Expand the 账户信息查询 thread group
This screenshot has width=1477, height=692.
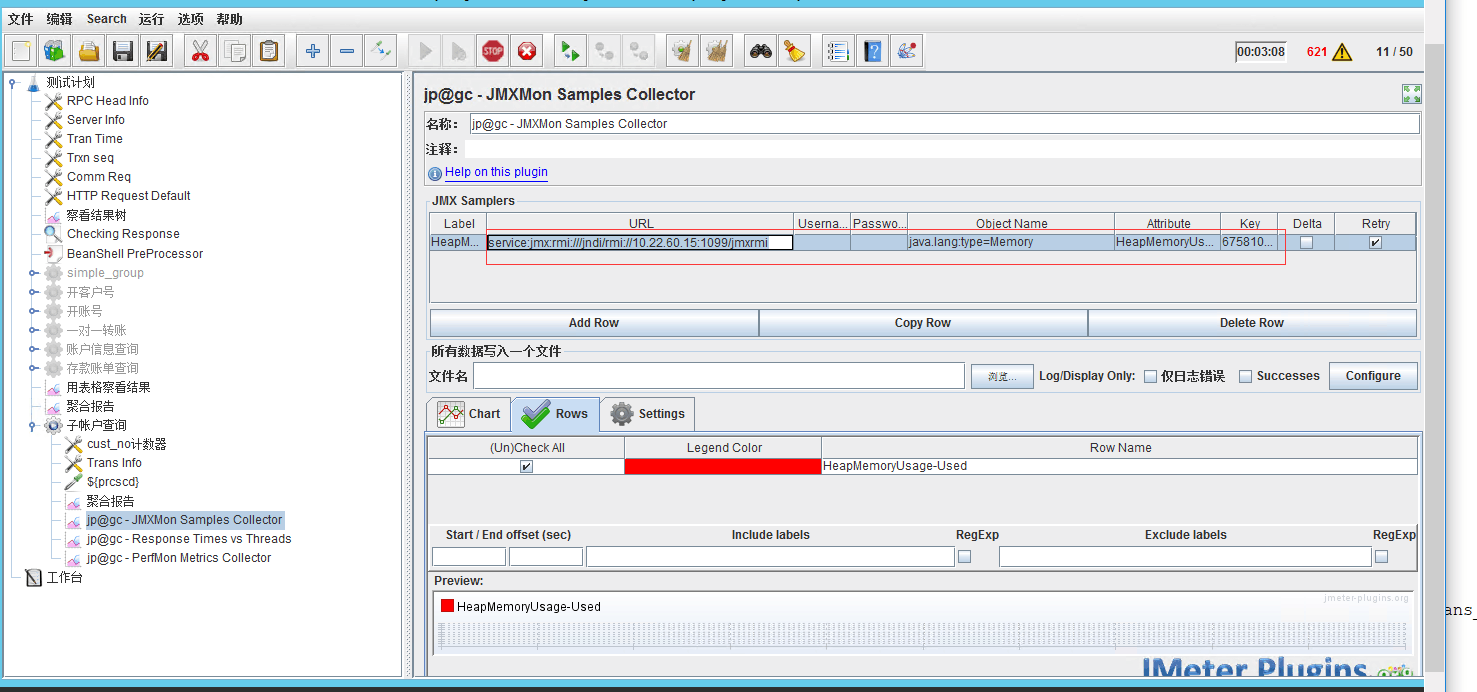tap(33, 349)
